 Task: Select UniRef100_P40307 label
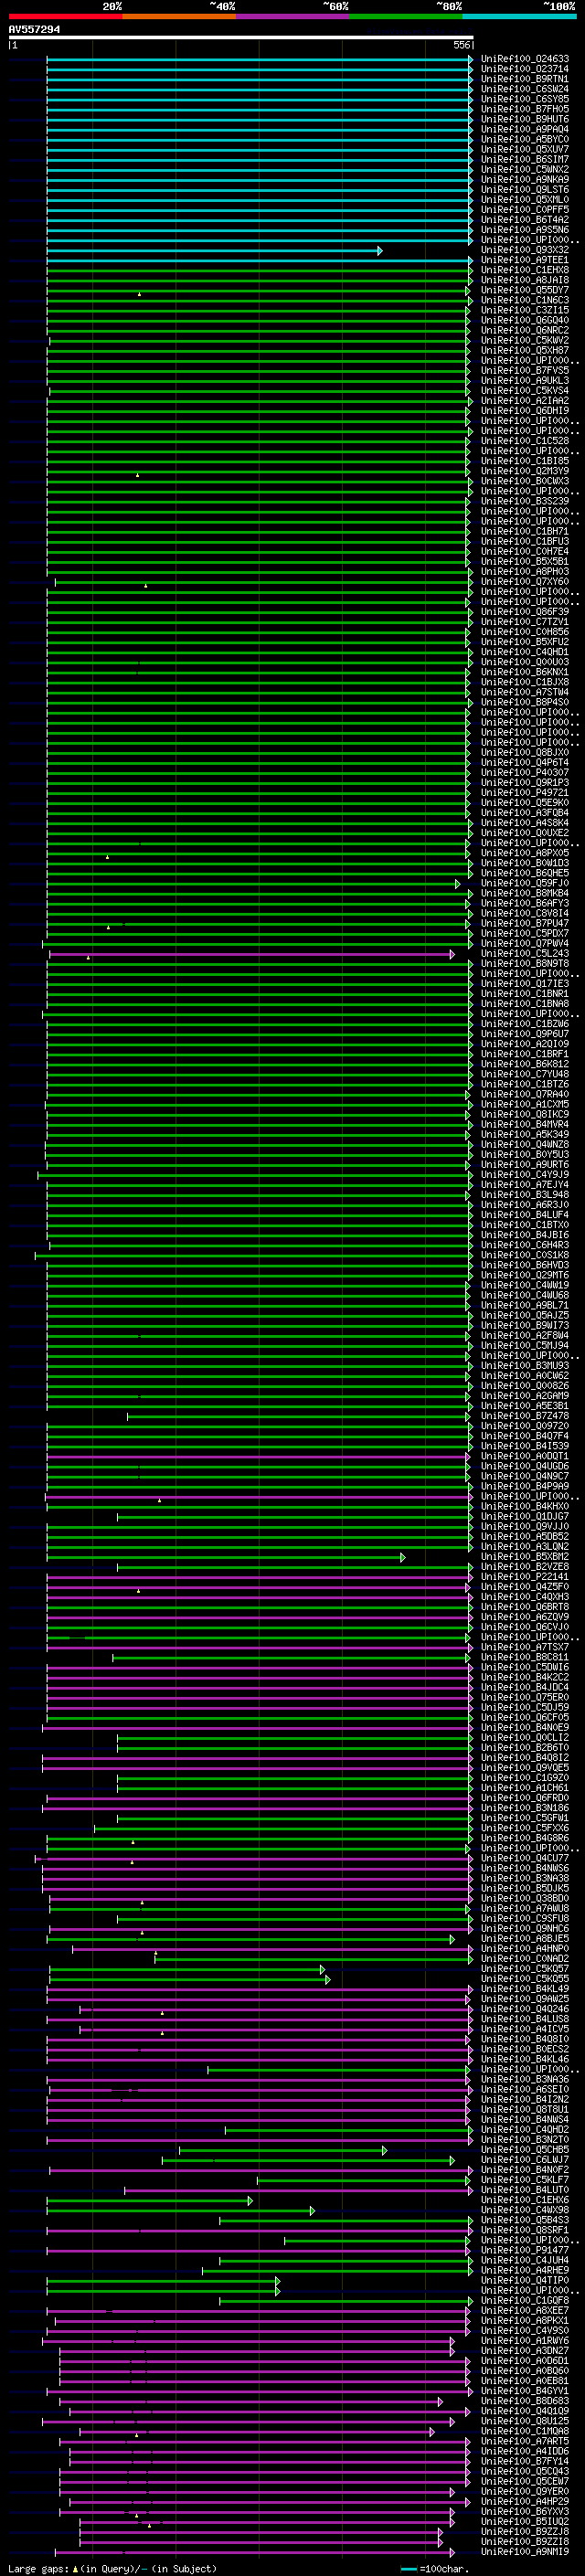point(525,773)
